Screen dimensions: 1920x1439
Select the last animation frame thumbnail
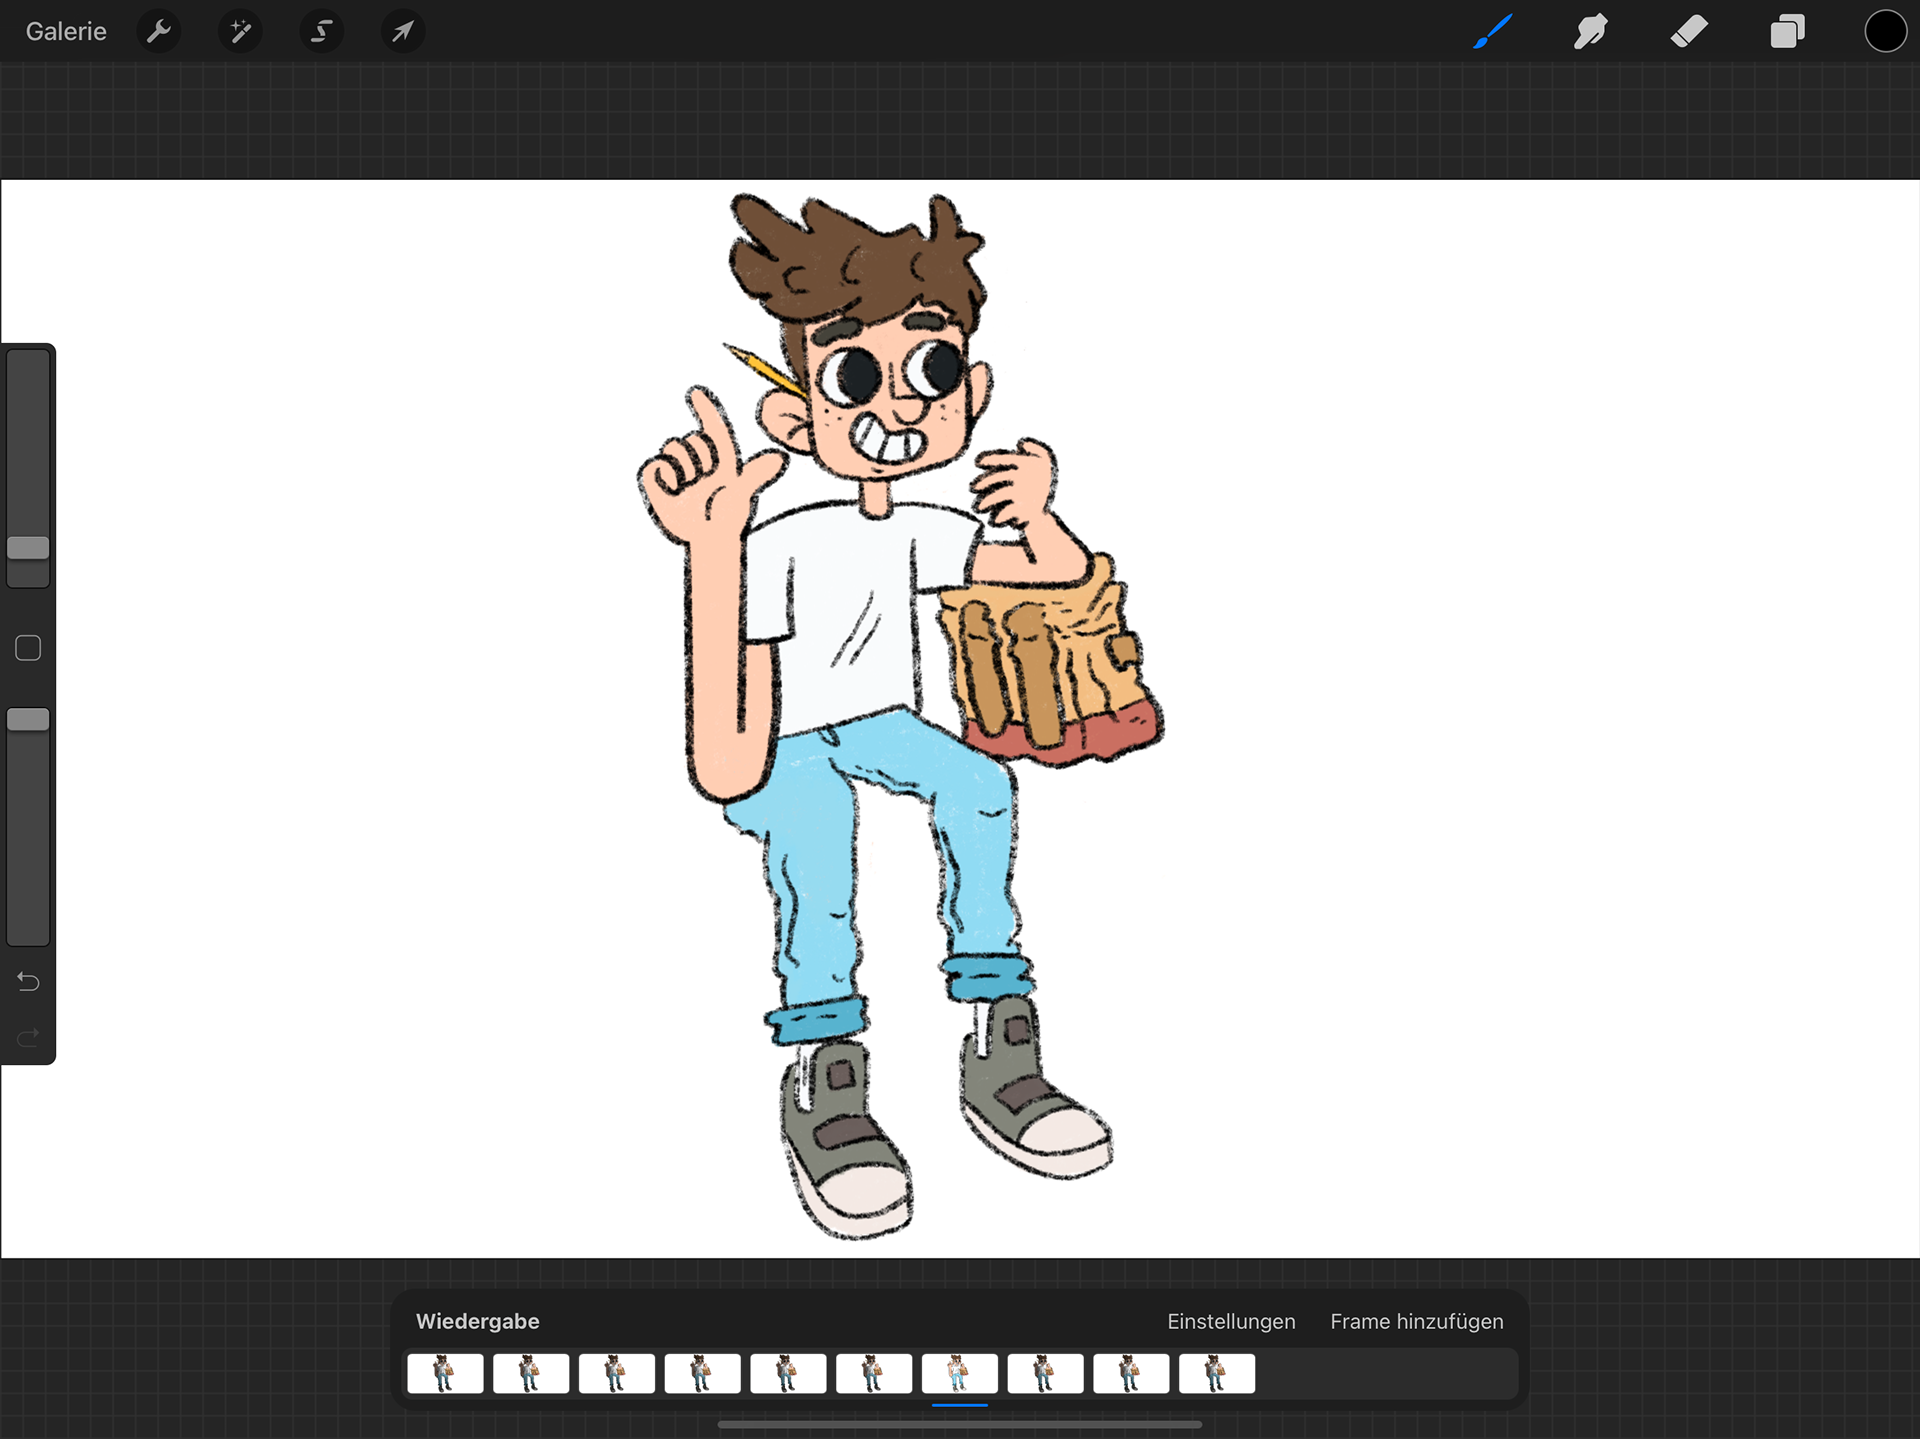(1216, 1373)
